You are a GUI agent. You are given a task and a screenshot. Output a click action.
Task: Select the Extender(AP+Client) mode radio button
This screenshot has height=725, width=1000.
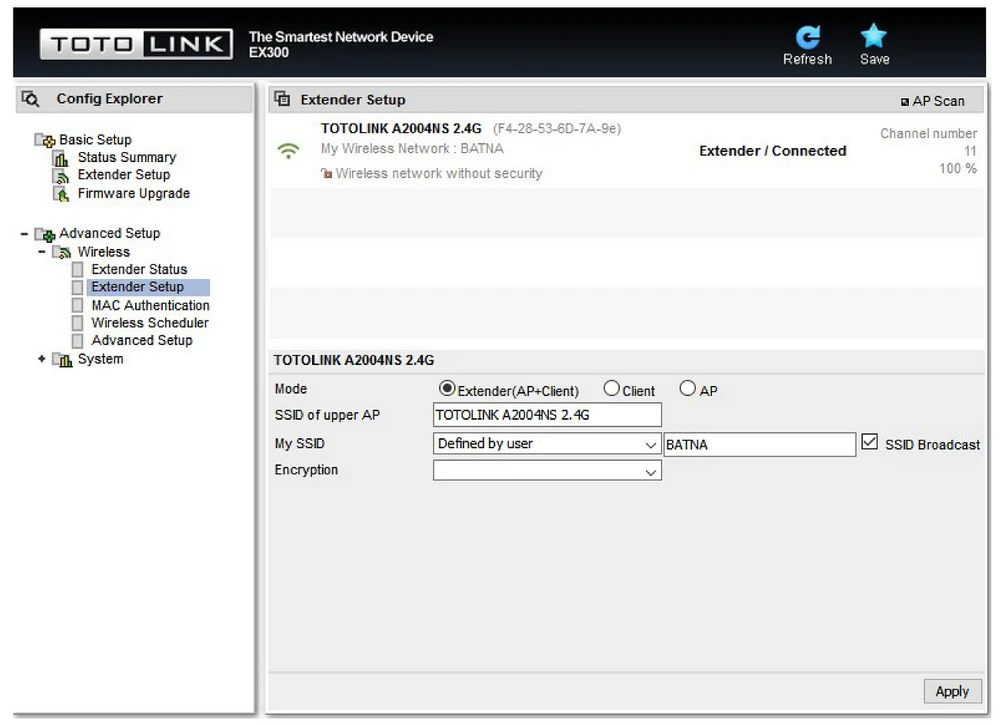447,389
